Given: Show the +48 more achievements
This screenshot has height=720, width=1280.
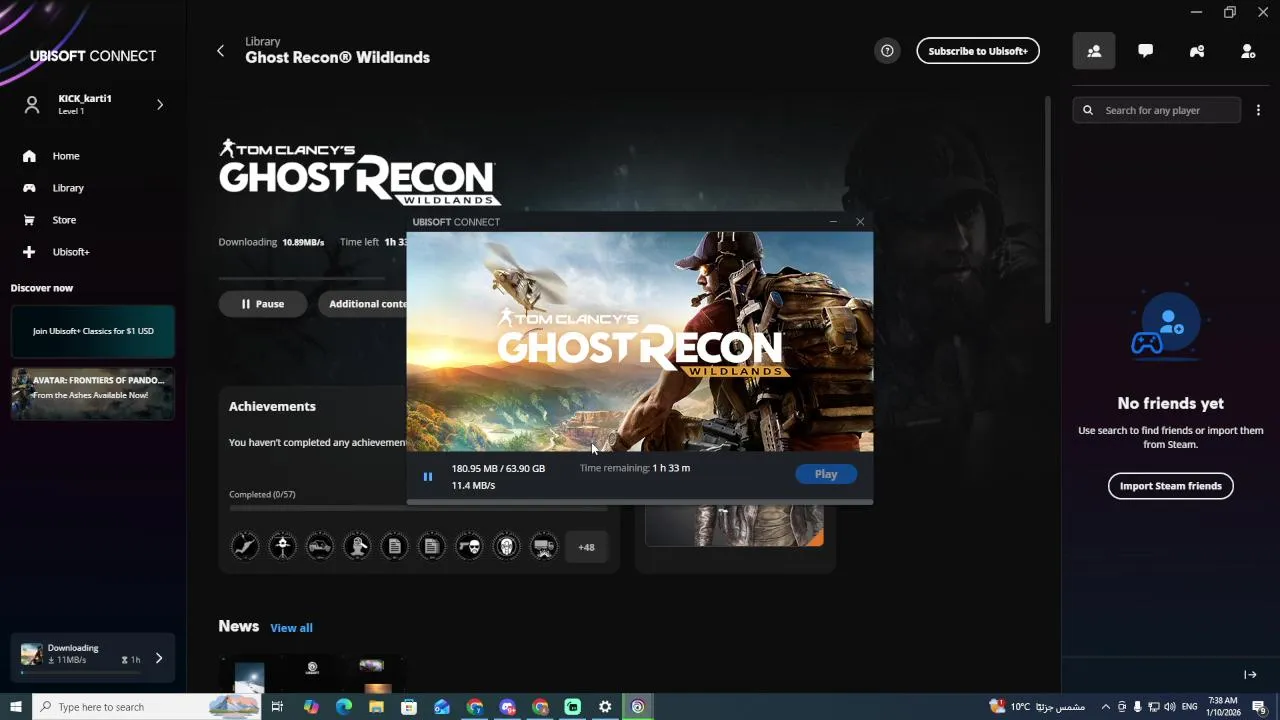Looking at the screenshot, I should [x=586, y=547].
